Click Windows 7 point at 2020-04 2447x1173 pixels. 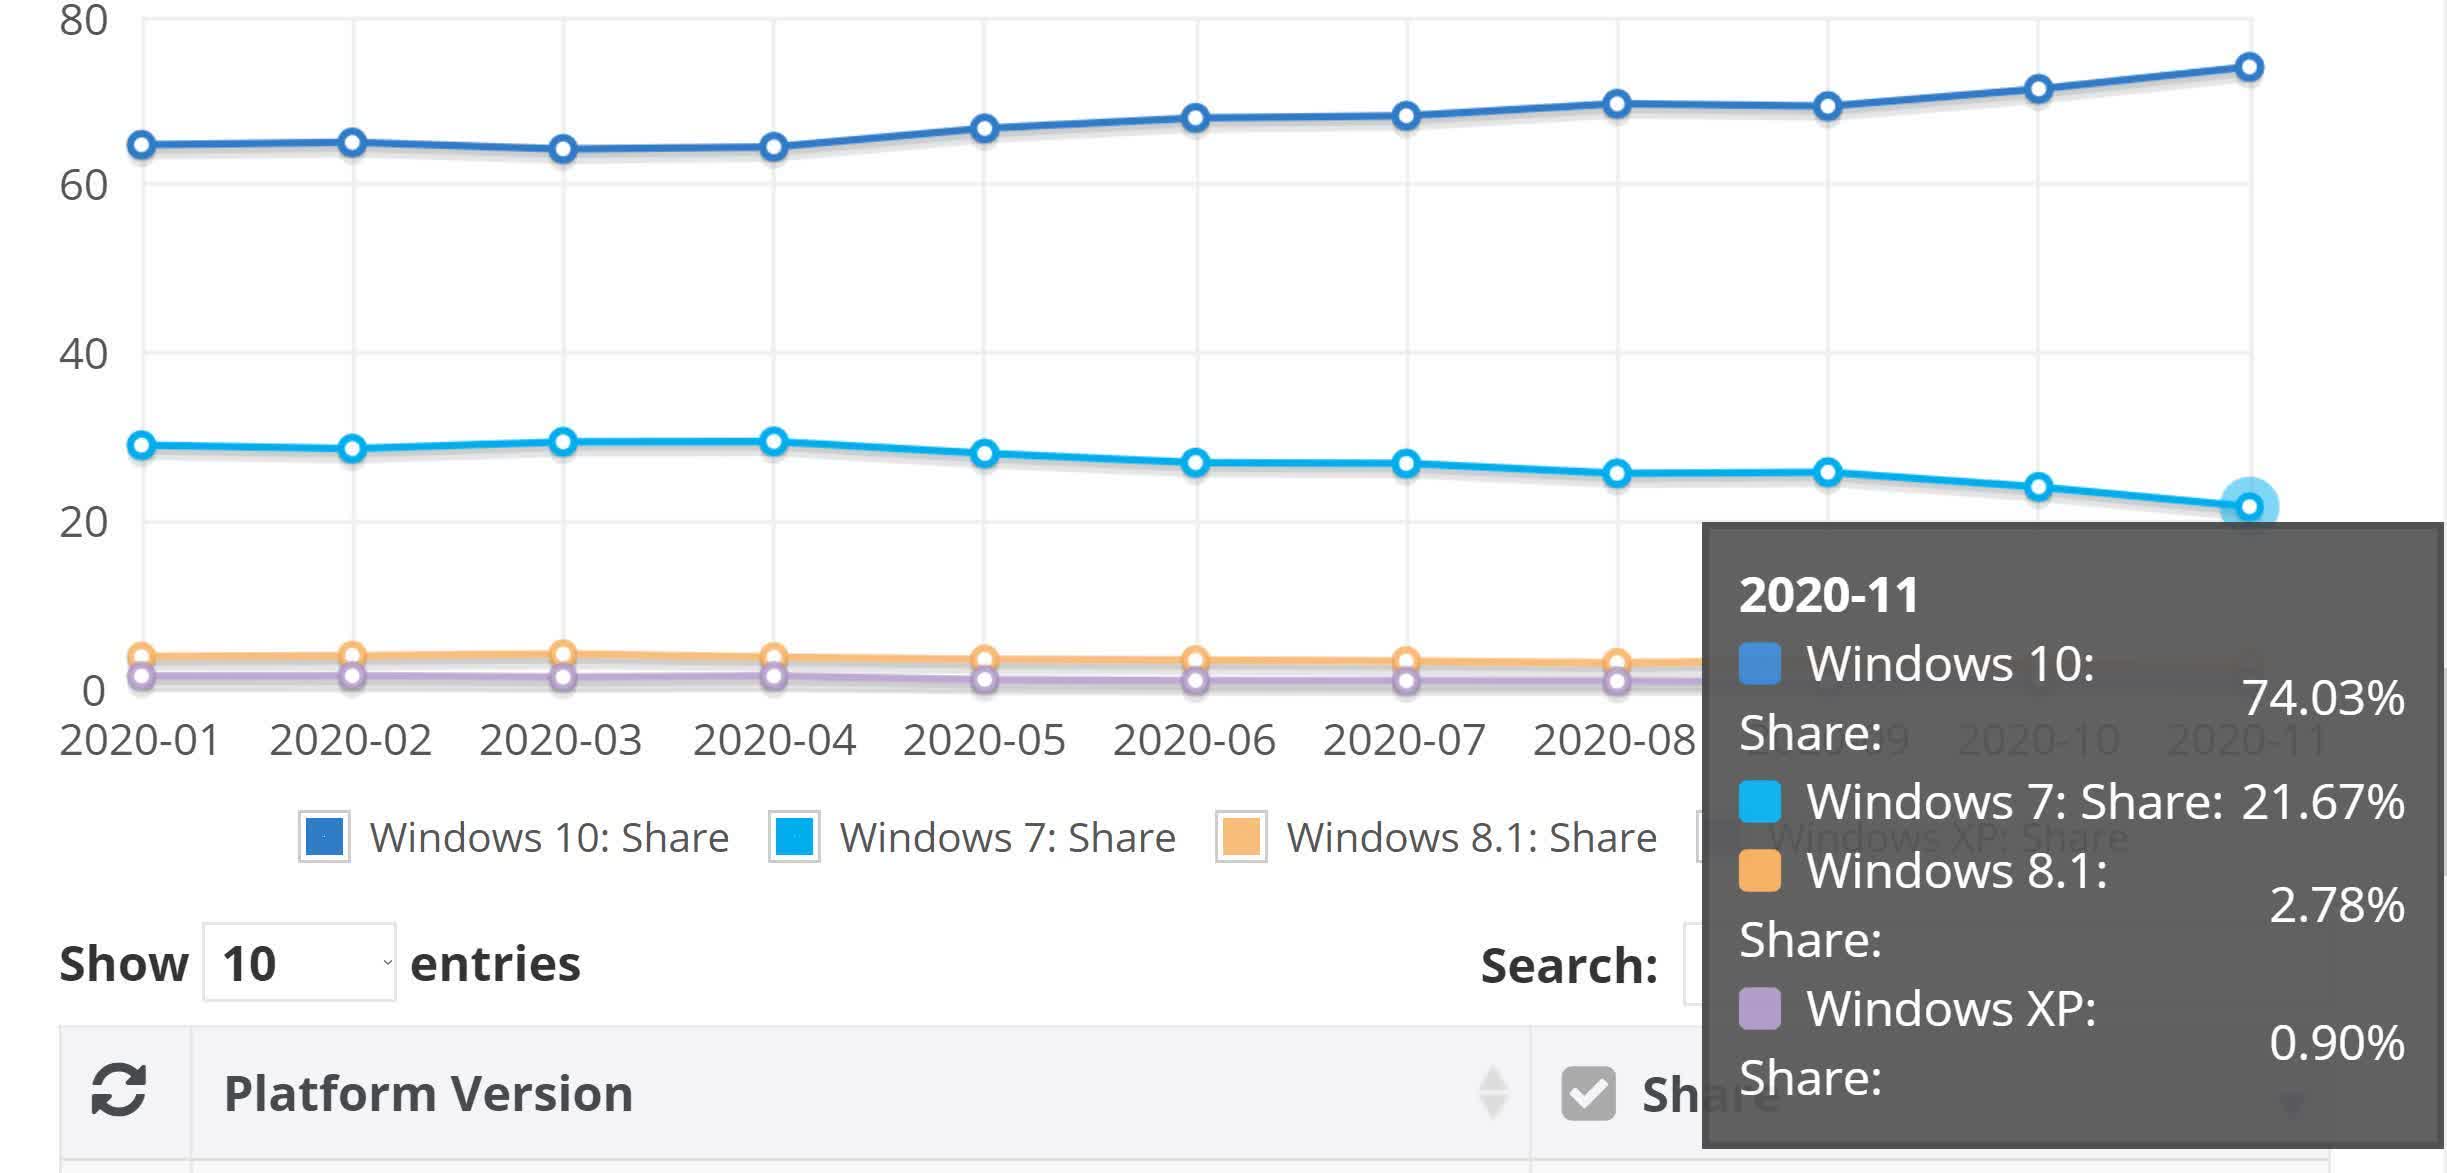tap(774, 441)
